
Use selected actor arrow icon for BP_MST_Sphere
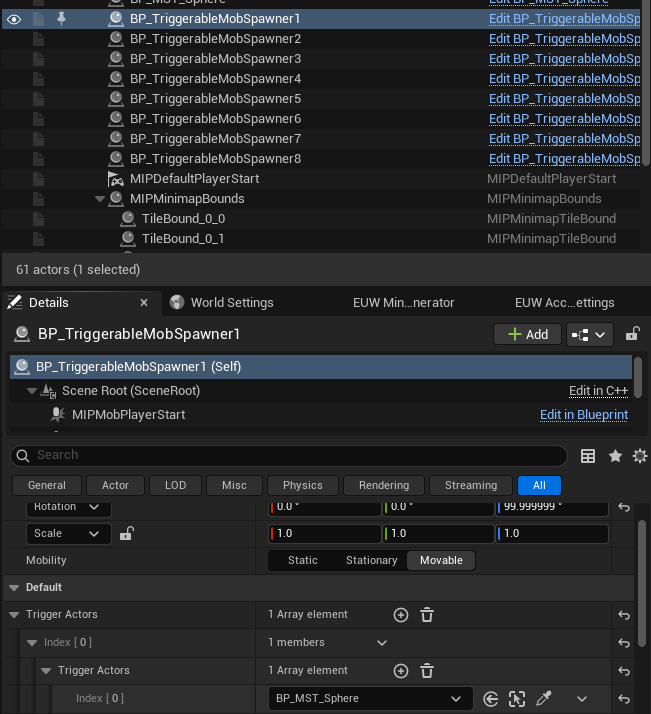490,699
